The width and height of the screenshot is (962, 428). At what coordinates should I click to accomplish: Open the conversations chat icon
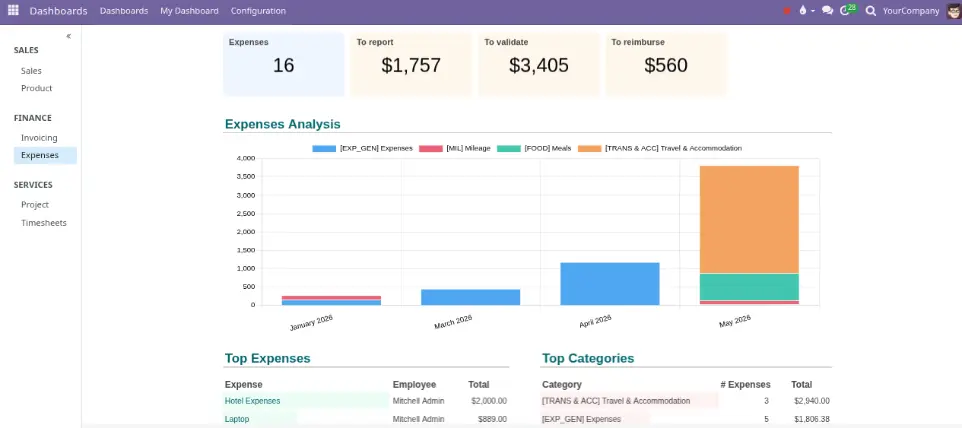tap(827, 11)
